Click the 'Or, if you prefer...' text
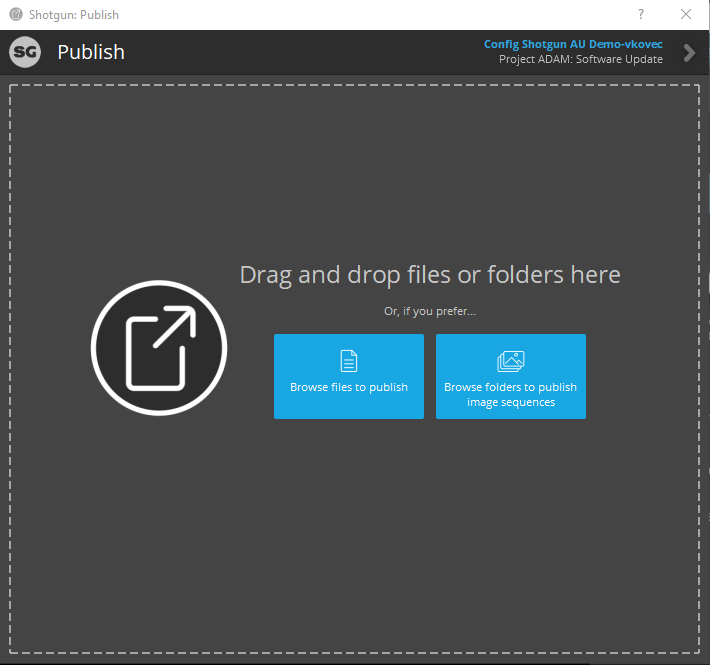The image size is (710, 665). pyautogui.click(x=430, y=311)
